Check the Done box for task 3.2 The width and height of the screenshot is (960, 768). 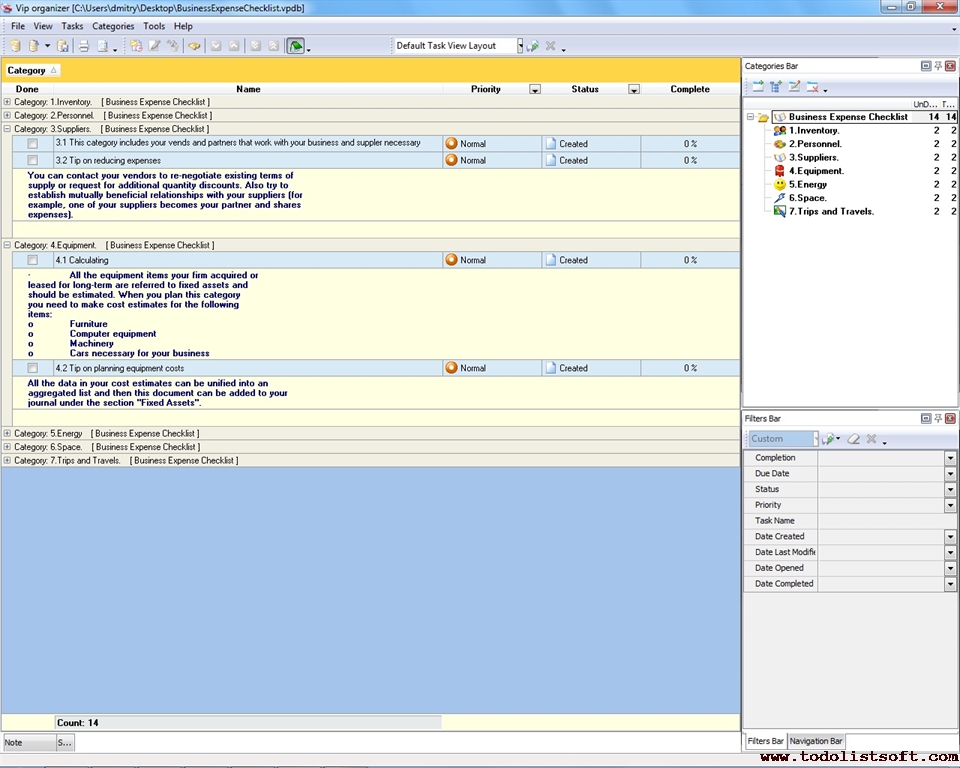coord(33,160)
